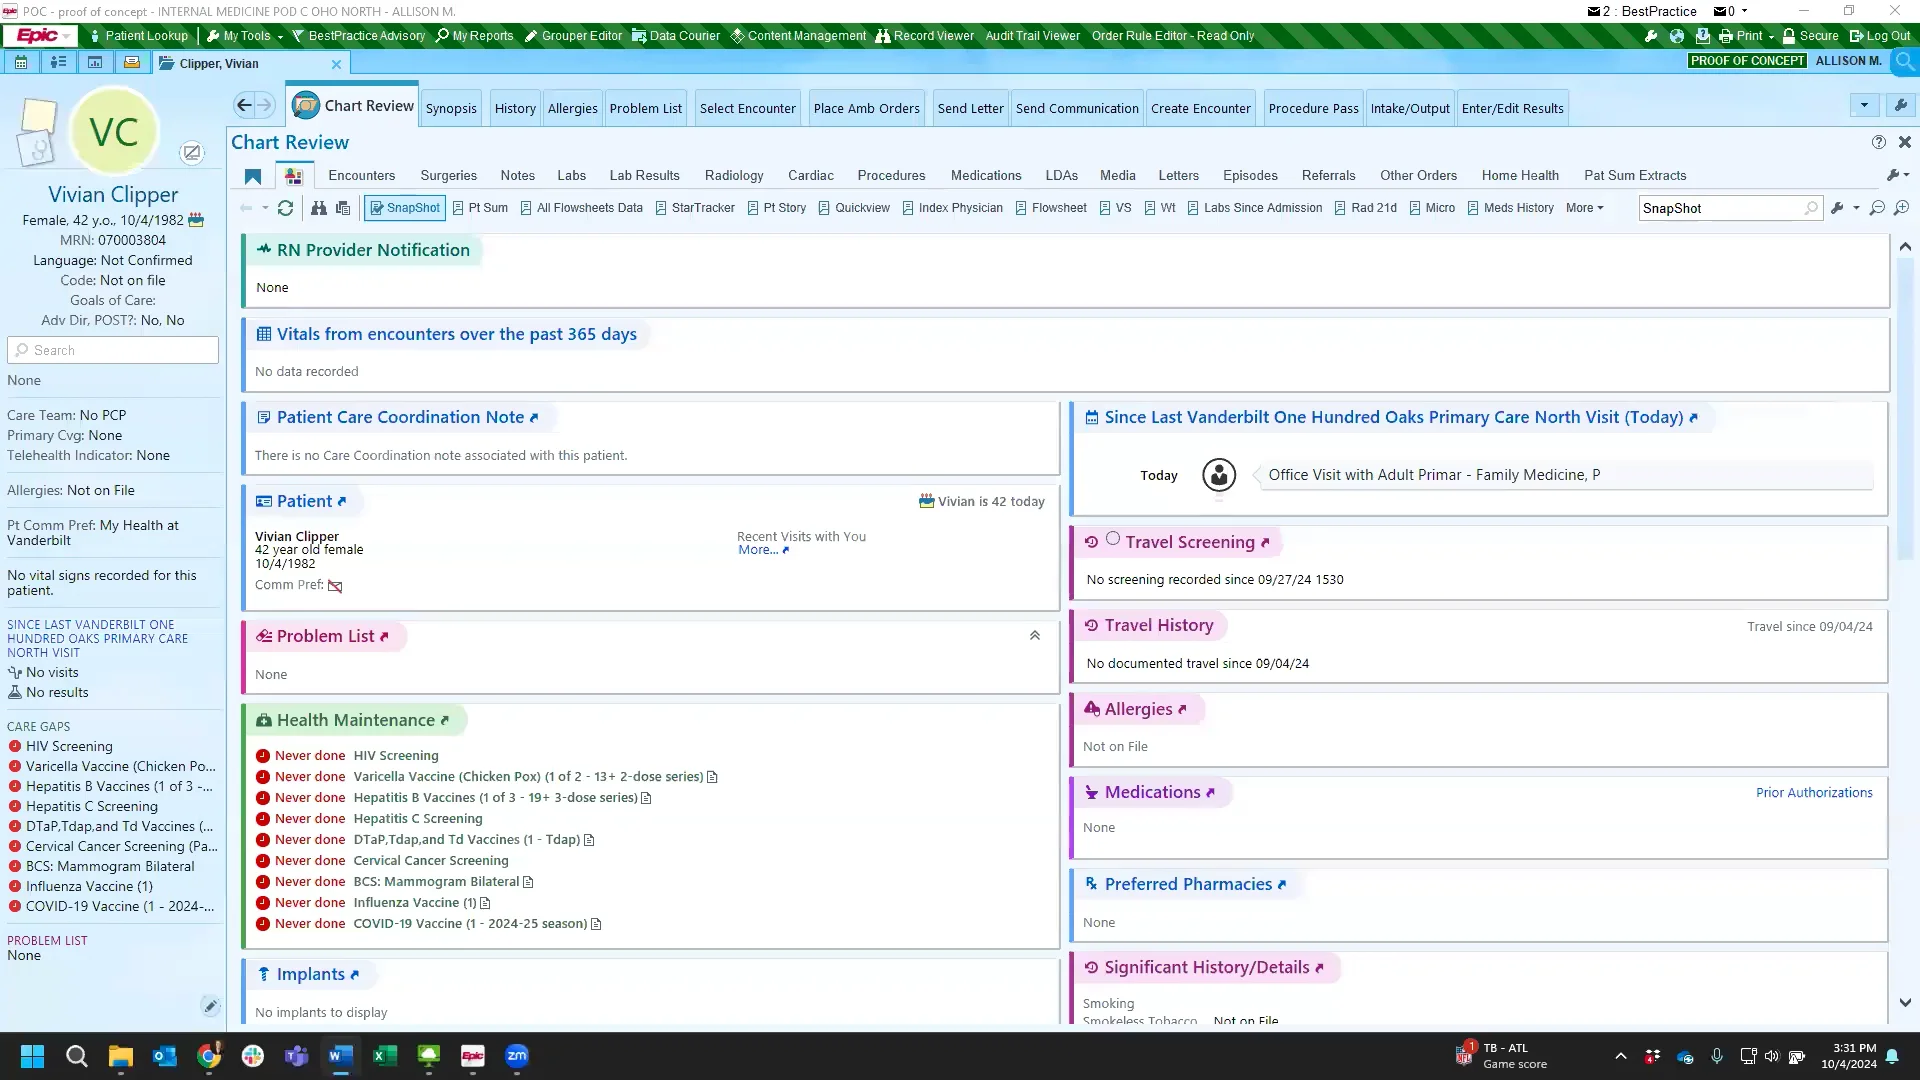Open the sticky note icon by patient photo
Viewport: 1920px width, 1080px height.
[x=39, y=115]
